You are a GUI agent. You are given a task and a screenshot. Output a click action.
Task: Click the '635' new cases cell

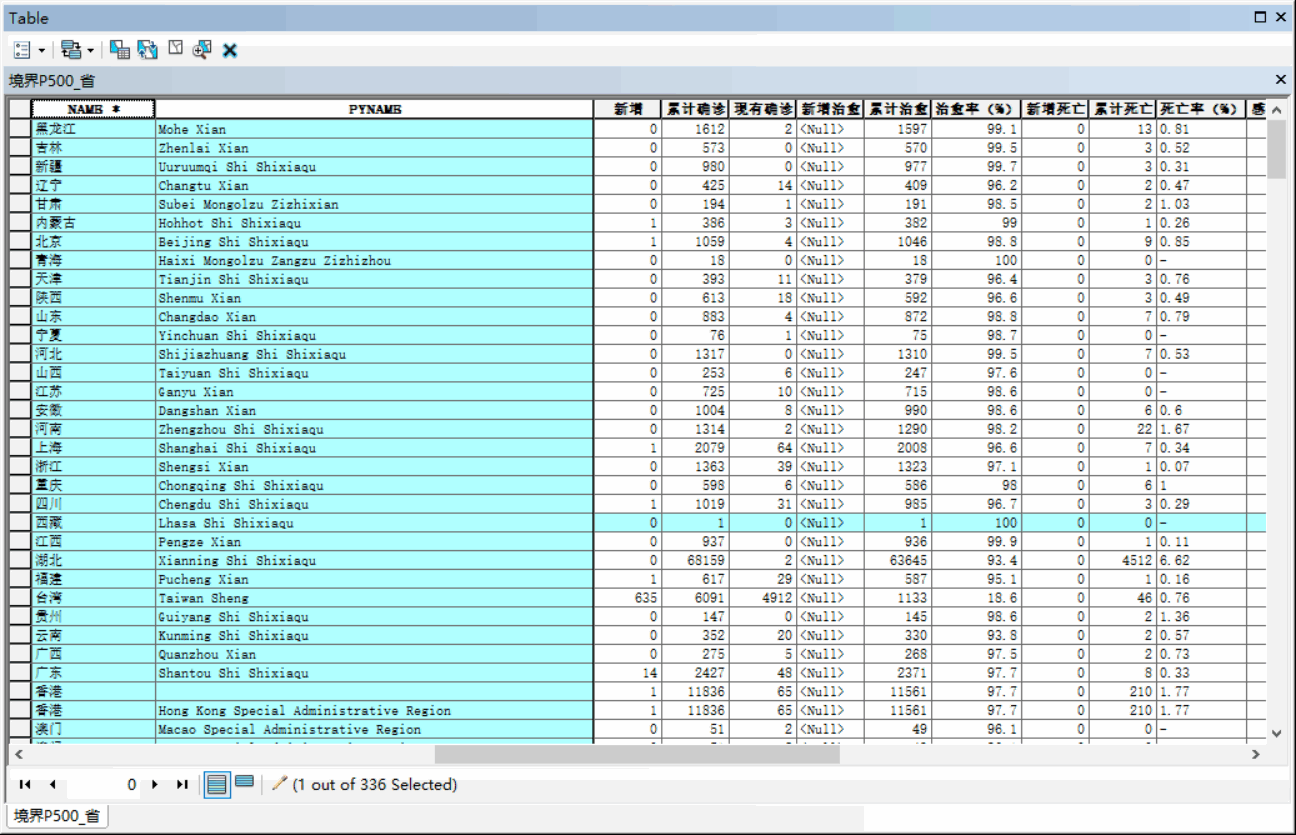pyautogui.click(x=628, y=598)
